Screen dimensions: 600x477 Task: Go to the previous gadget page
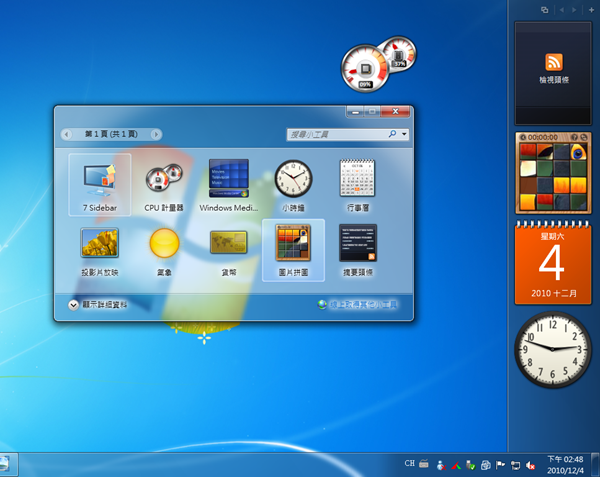coord(67,133)
